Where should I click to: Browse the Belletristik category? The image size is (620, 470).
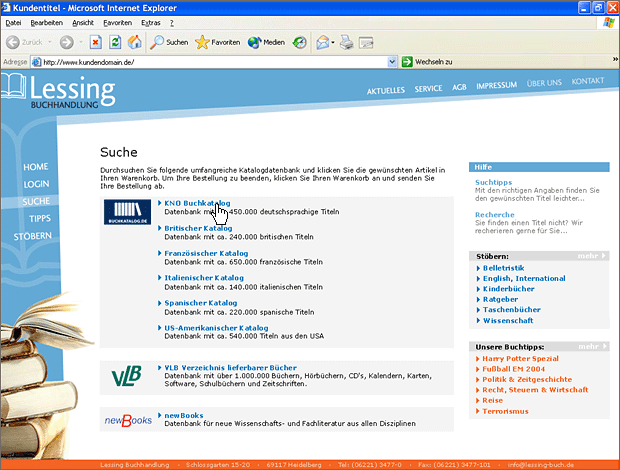pos(503,268)
